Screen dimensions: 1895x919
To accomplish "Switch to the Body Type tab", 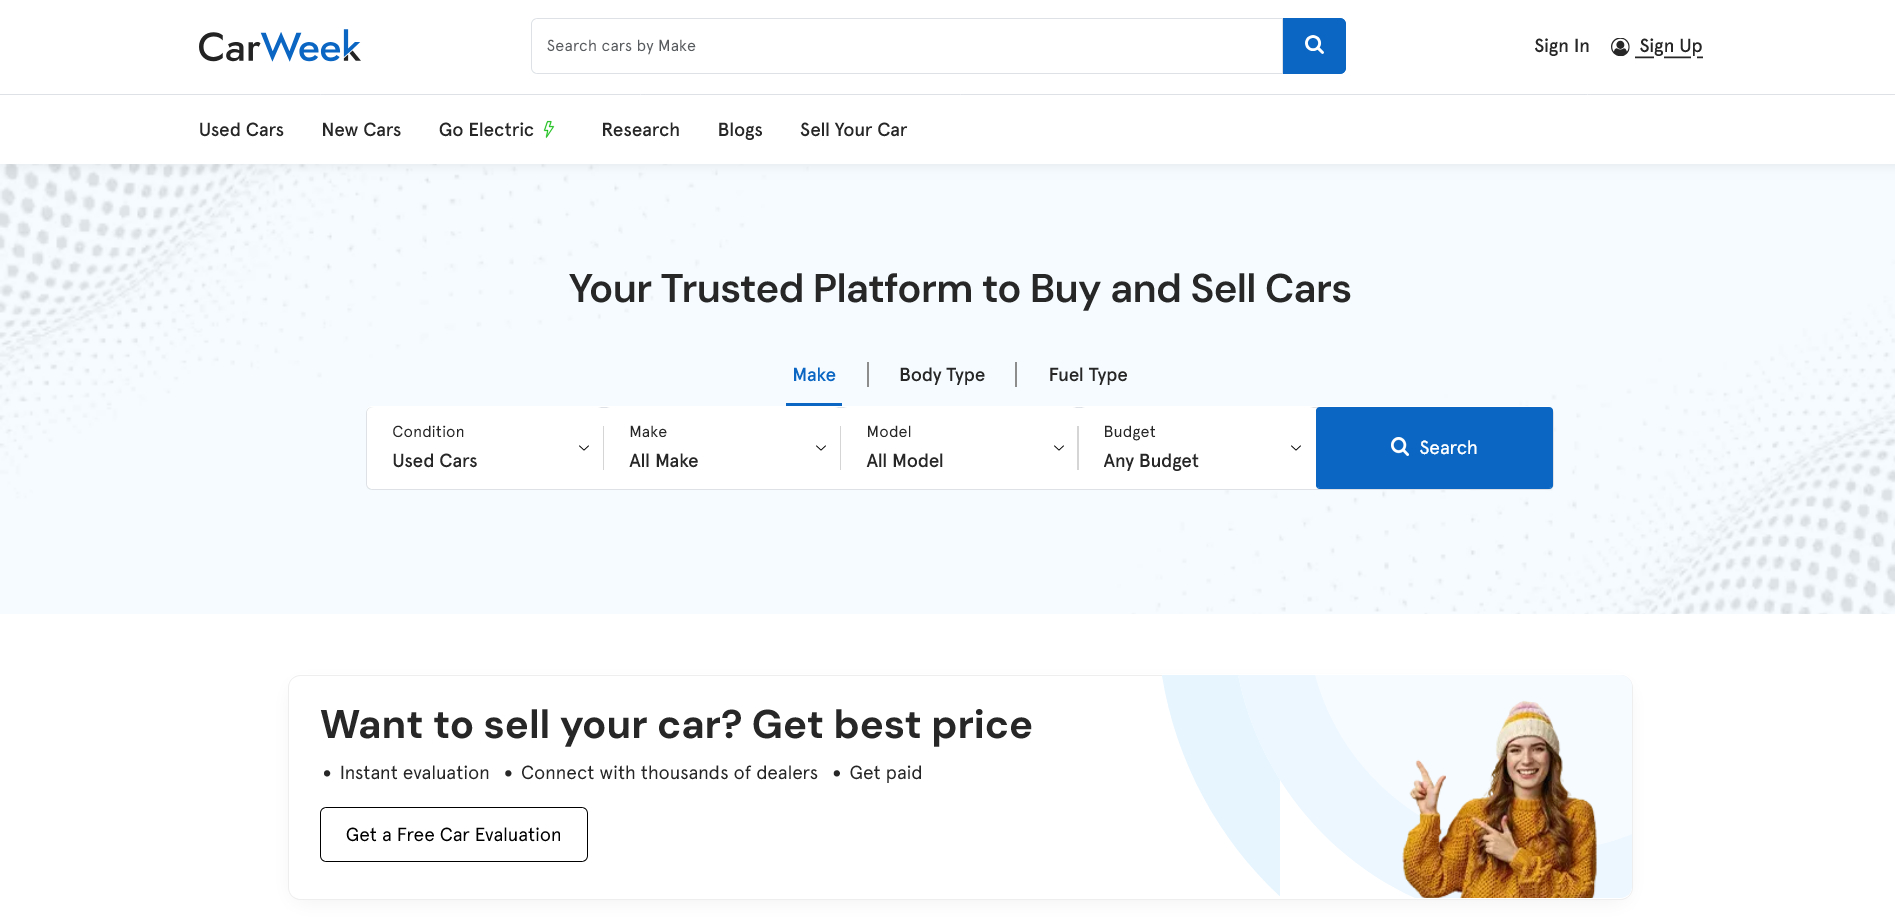I will point(942,375).
